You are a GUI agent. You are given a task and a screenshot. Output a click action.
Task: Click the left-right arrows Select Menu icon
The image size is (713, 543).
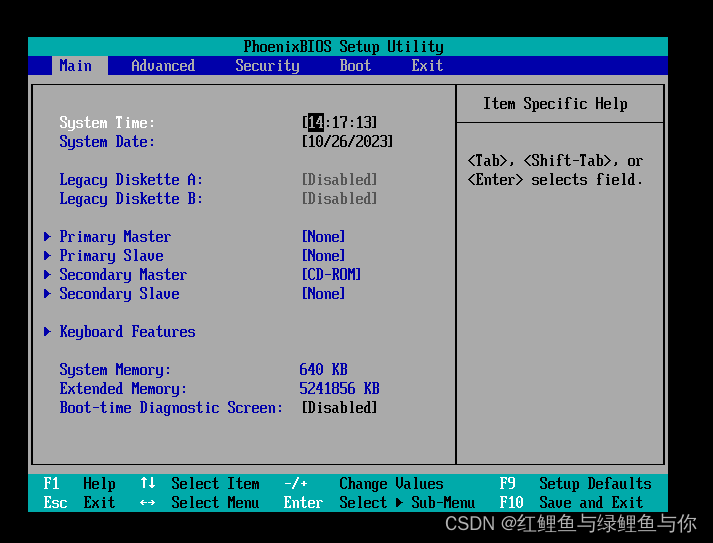pos(148,503)
